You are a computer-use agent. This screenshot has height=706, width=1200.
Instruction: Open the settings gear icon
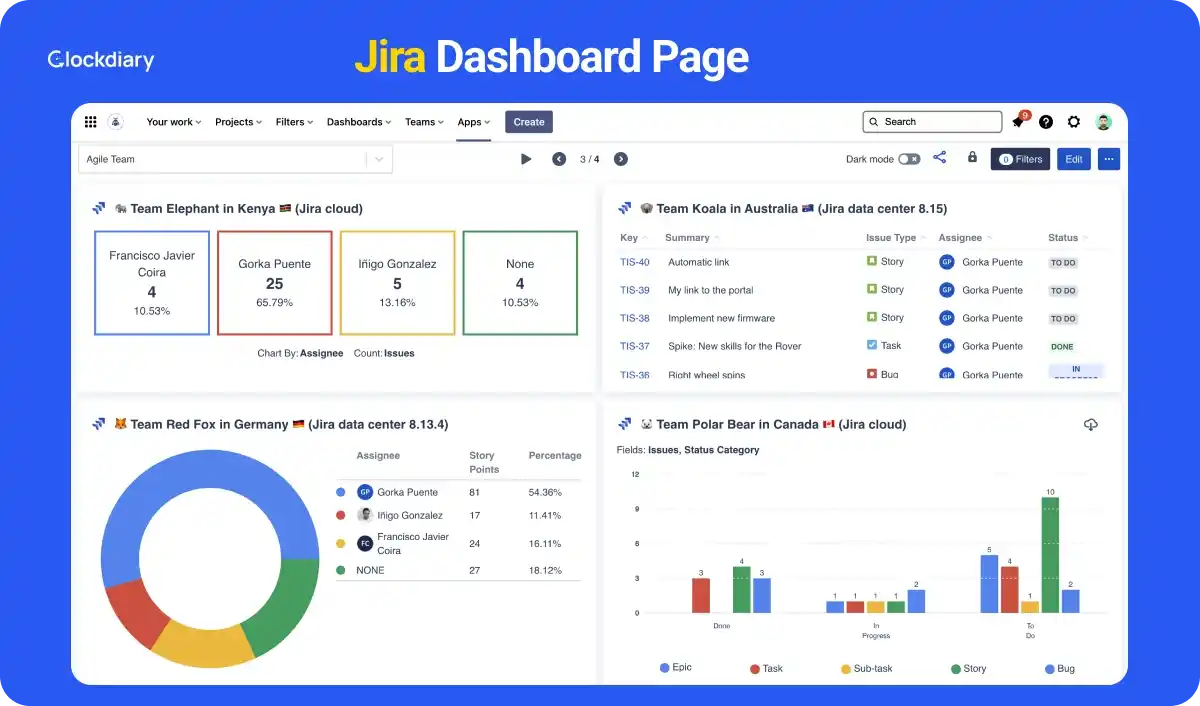pyautogui.click(x=1074, y=122)
